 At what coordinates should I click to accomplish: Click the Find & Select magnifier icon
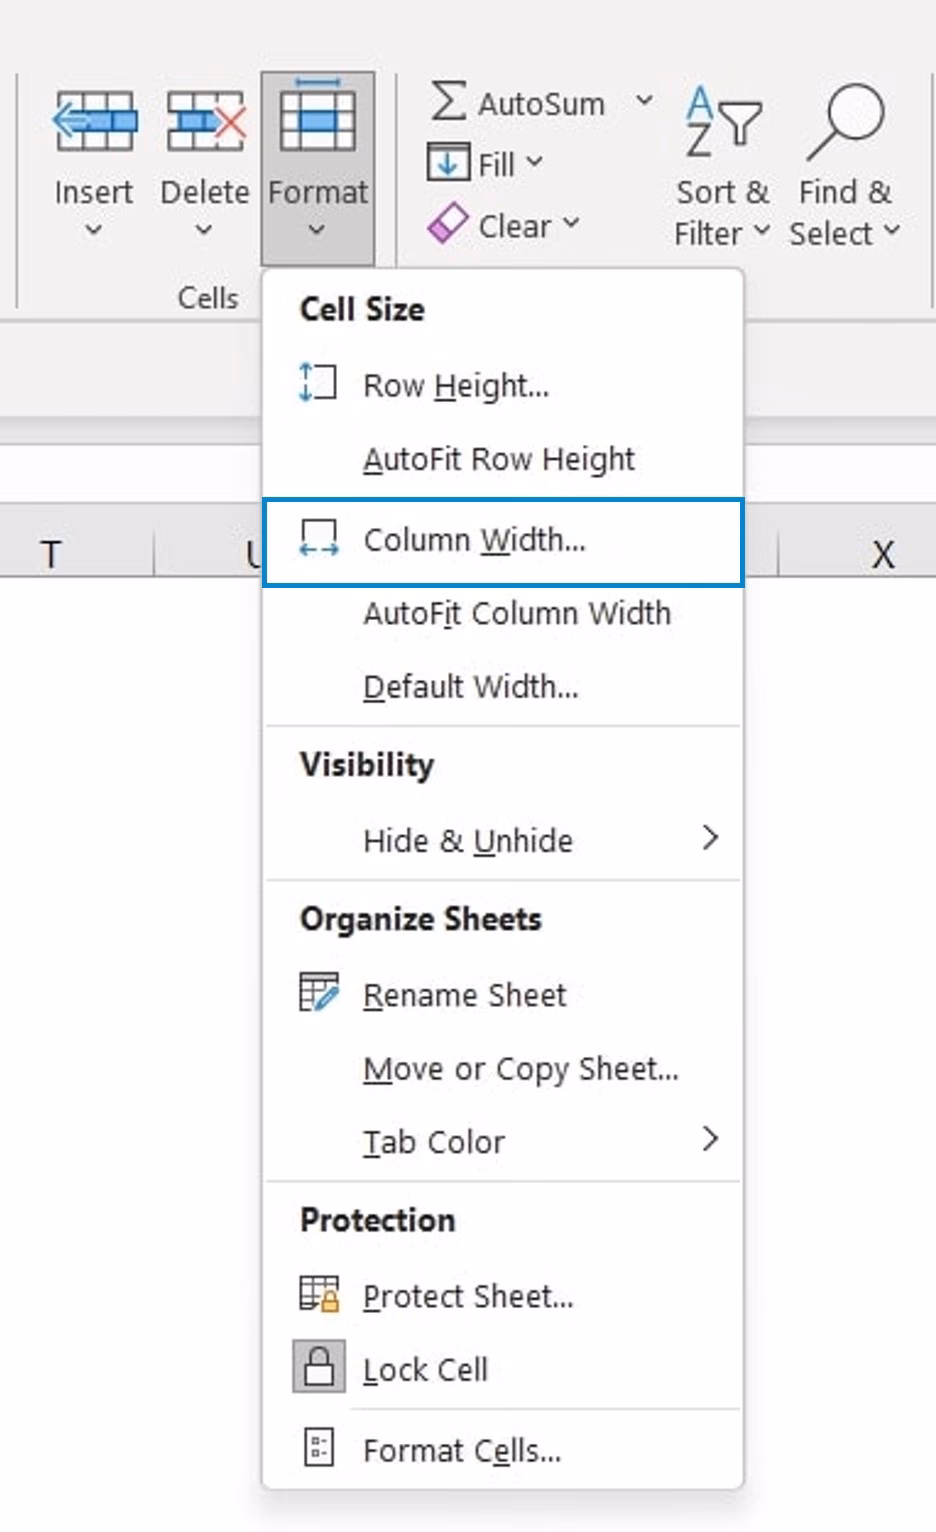point(845,118)
